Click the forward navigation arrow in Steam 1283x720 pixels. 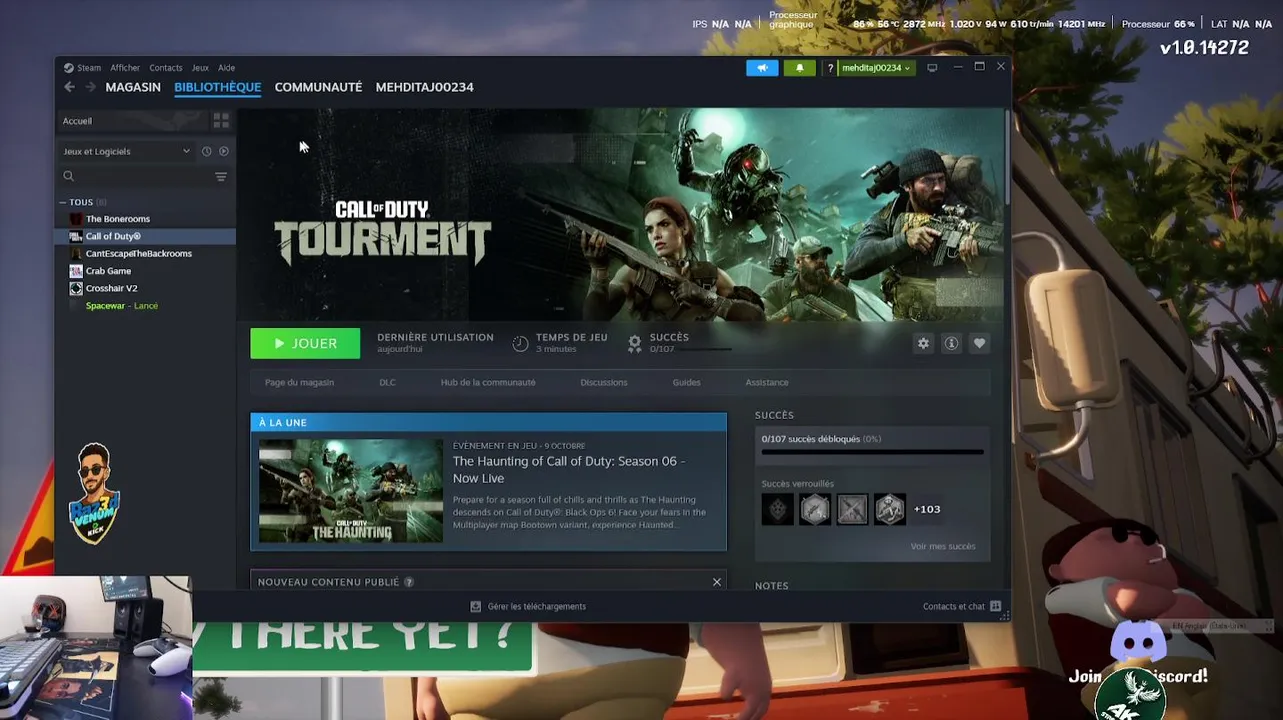pyautogui.click(x=90, y=87)
